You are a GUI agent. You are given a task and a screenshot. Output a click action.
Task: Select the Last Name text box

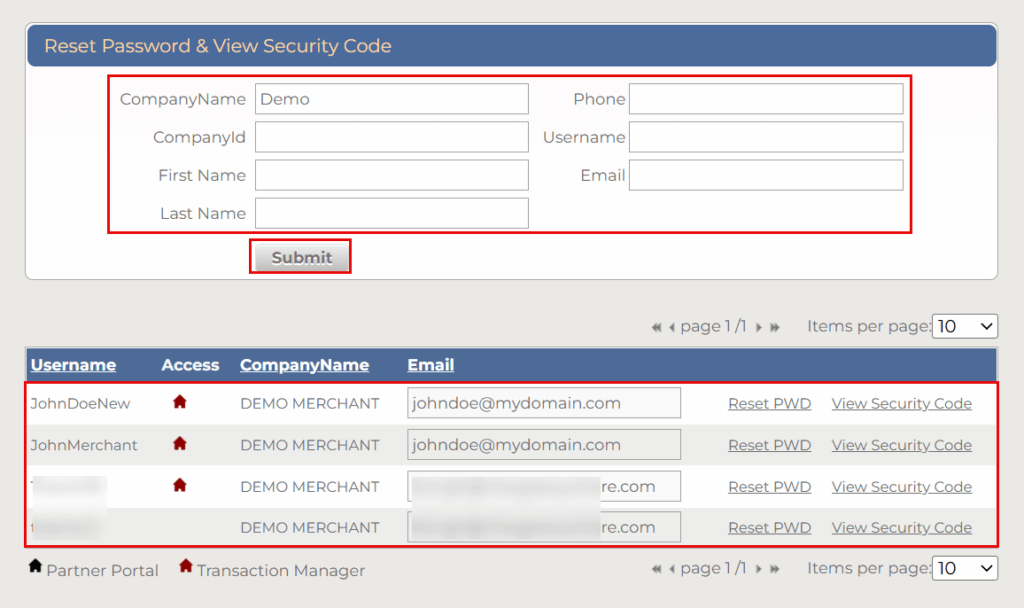click(x=391, y=213)
